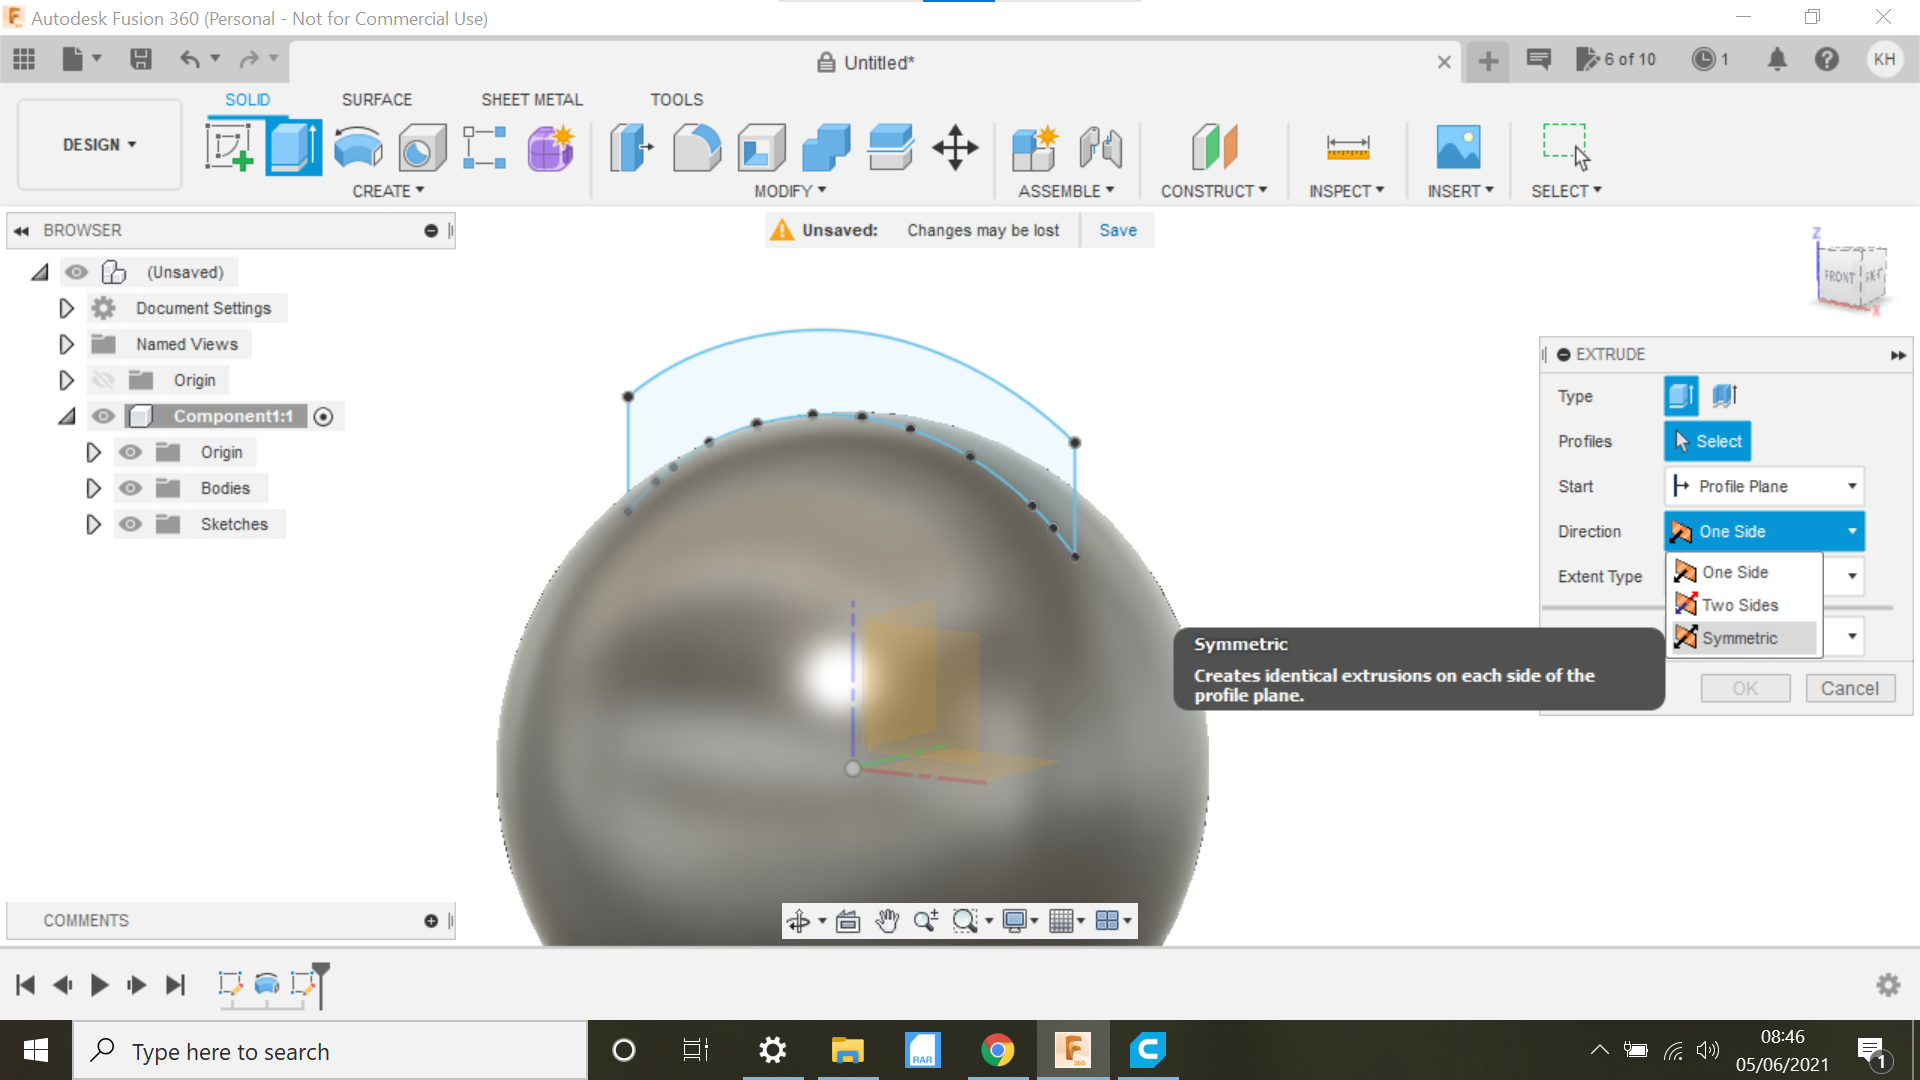Create a New Component via Assemble icon

(1035, 147)
